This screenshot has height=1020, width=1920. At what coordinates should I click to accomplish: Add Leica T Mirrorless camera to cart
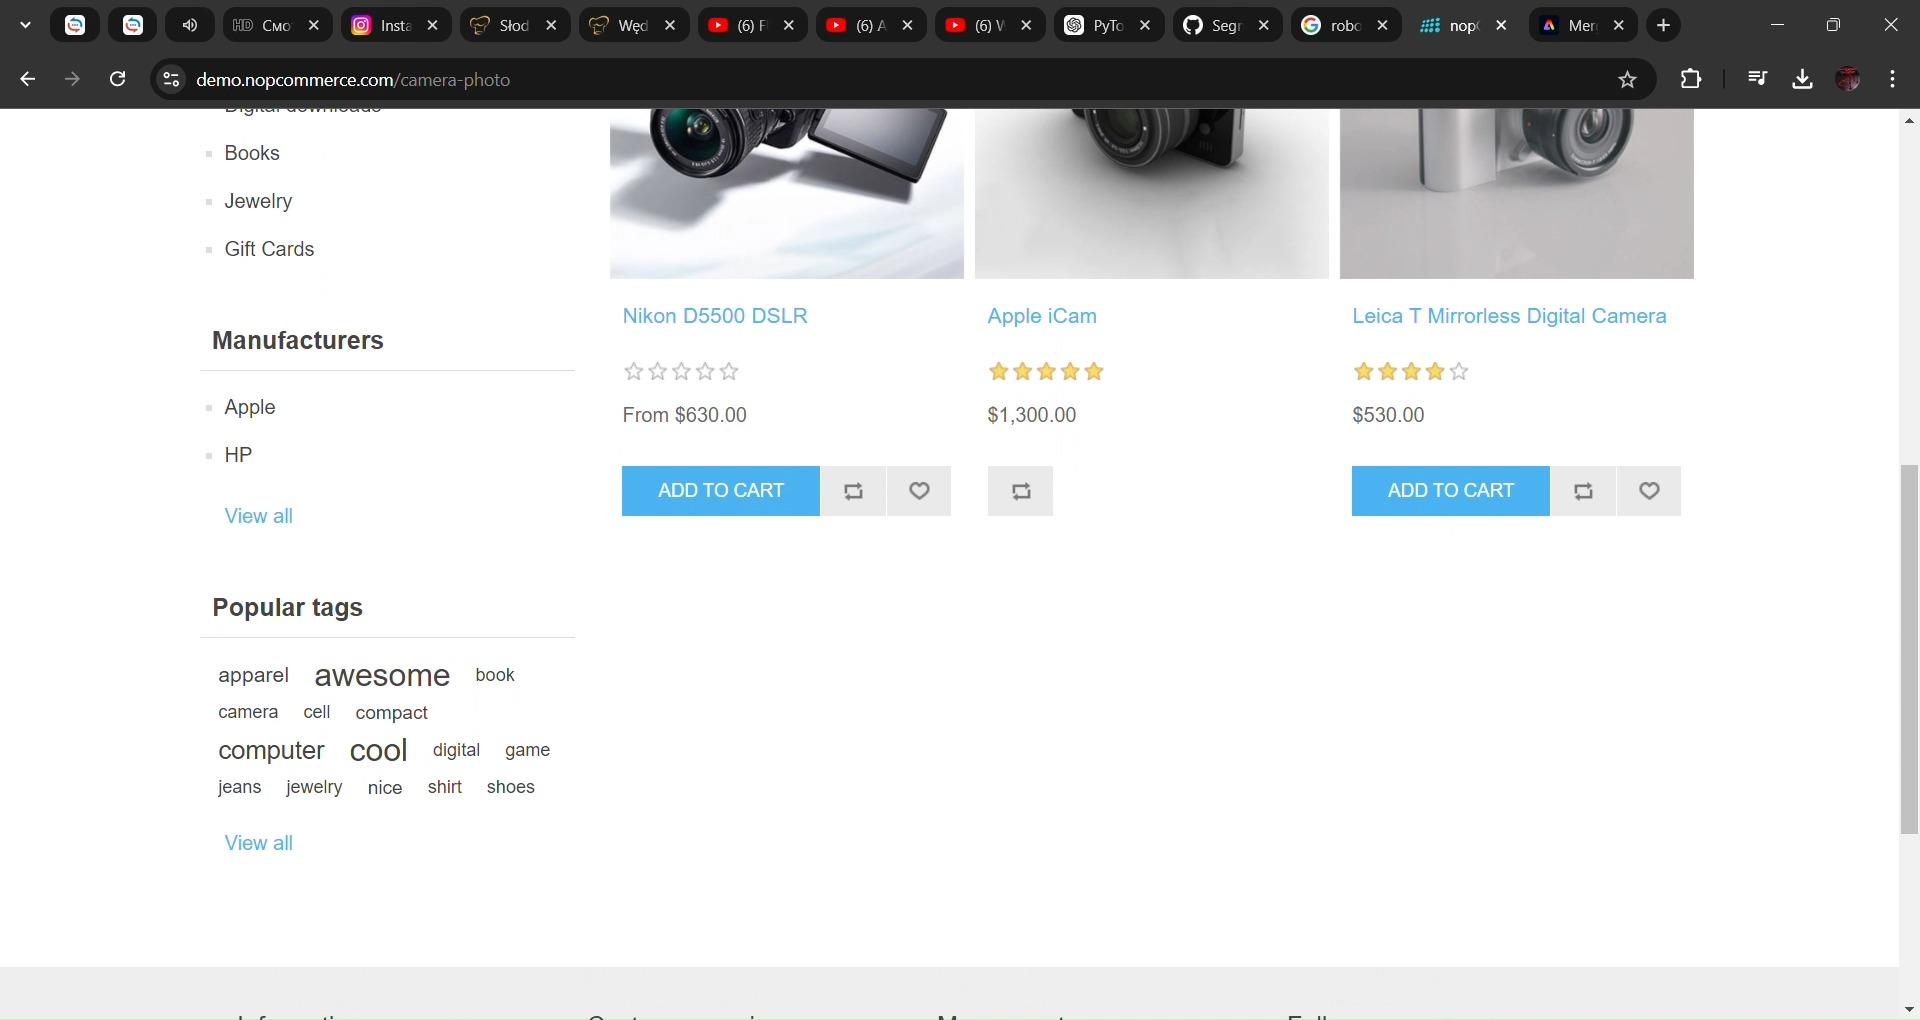[1451, 491]
